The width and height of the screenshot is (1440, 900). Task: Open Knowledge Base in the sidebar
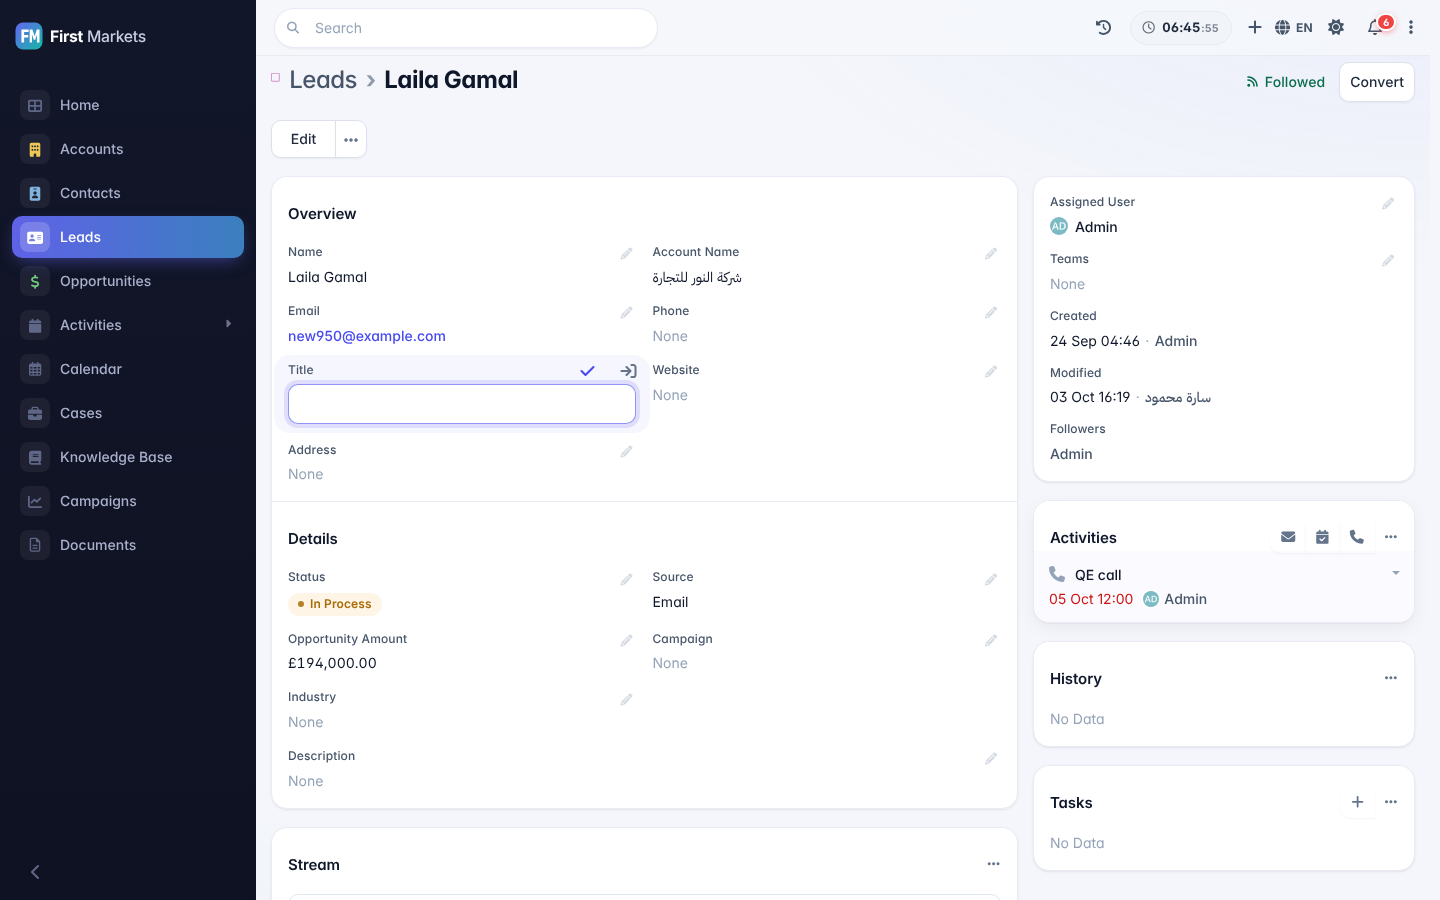(x=128, y=457)
